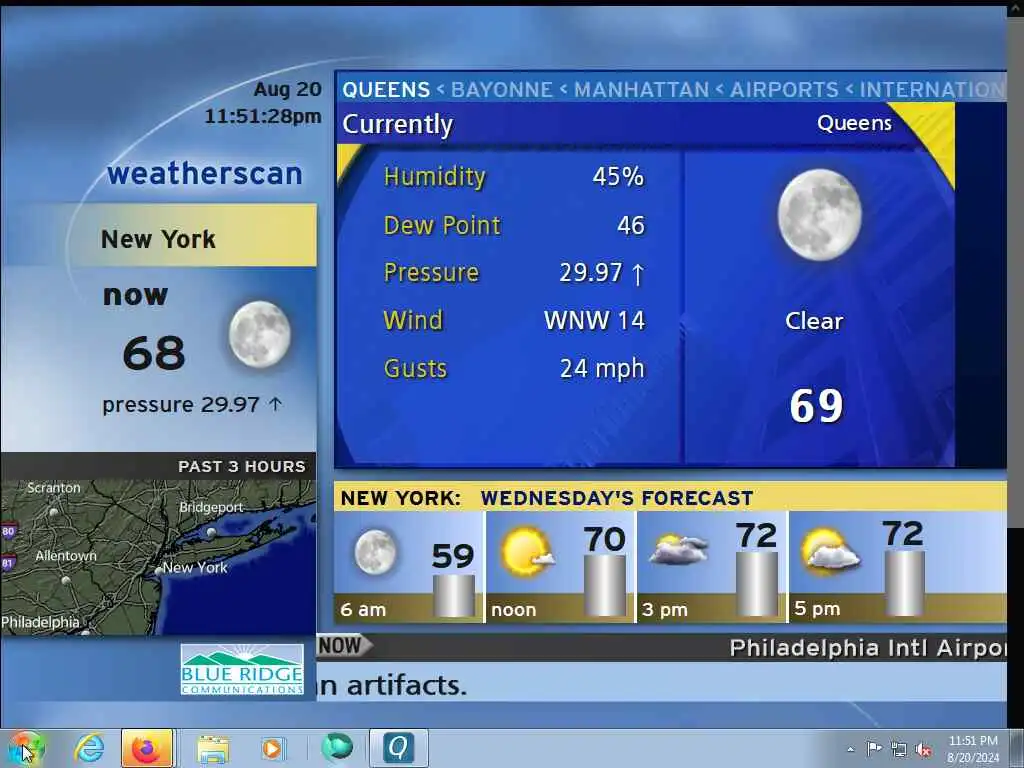The width and height of the screenshot is (1024, 768).
Task: Click the WNW 14 wind value
Action: click(594, 321)
